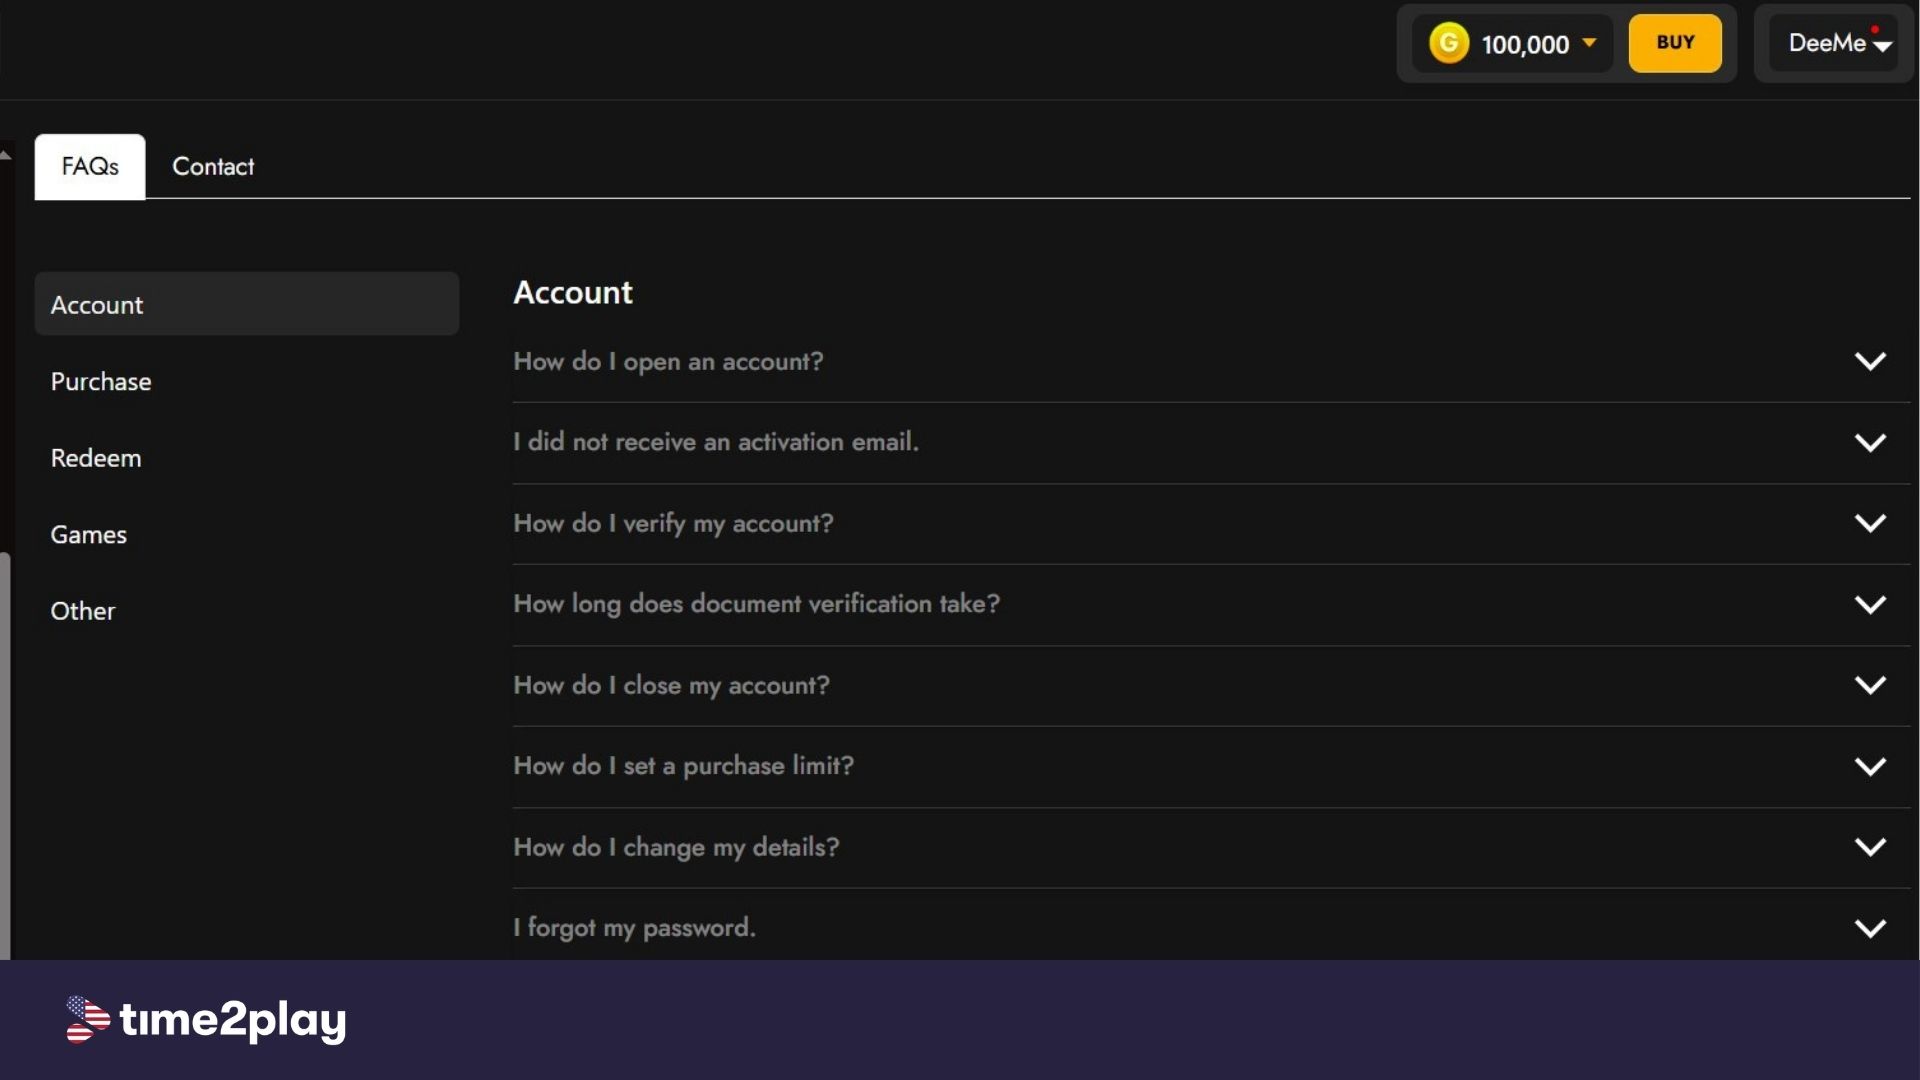Click the left vertical scrollbar thumb
Screen dimensions: 1920x1080
pos(5,756)
